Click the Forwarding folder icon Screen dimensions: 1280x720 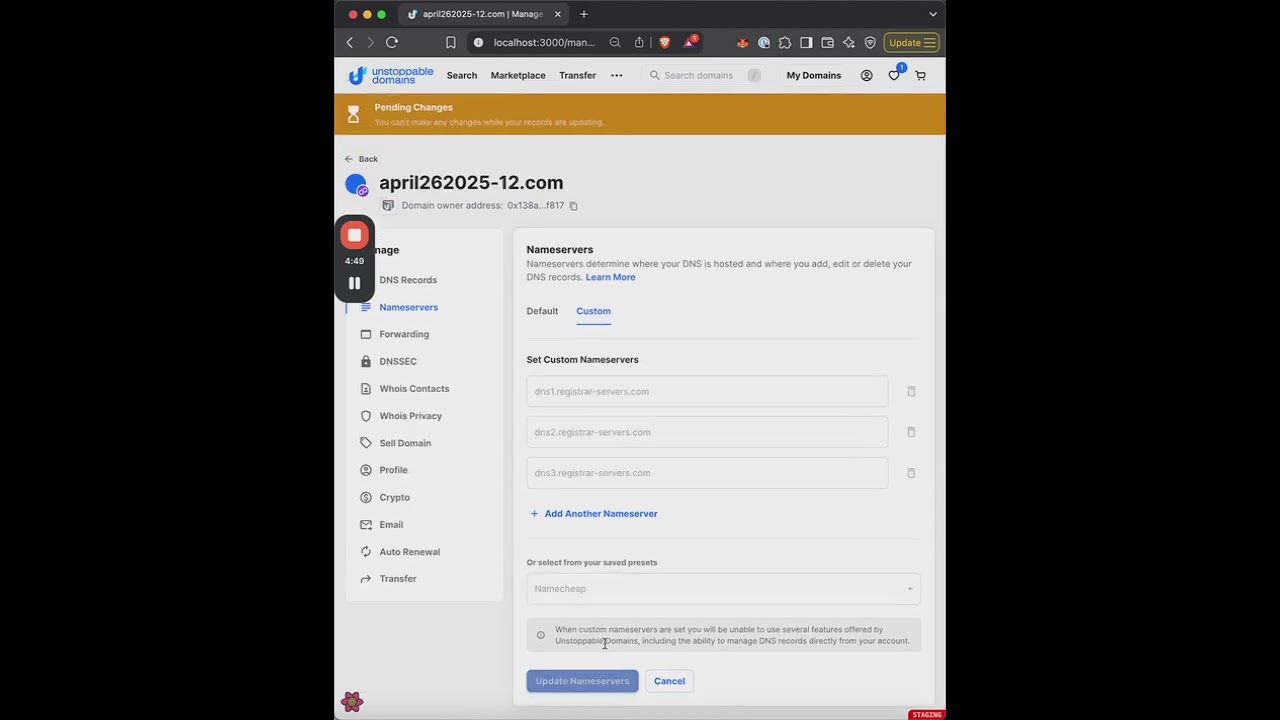click(x=365, y=334)
